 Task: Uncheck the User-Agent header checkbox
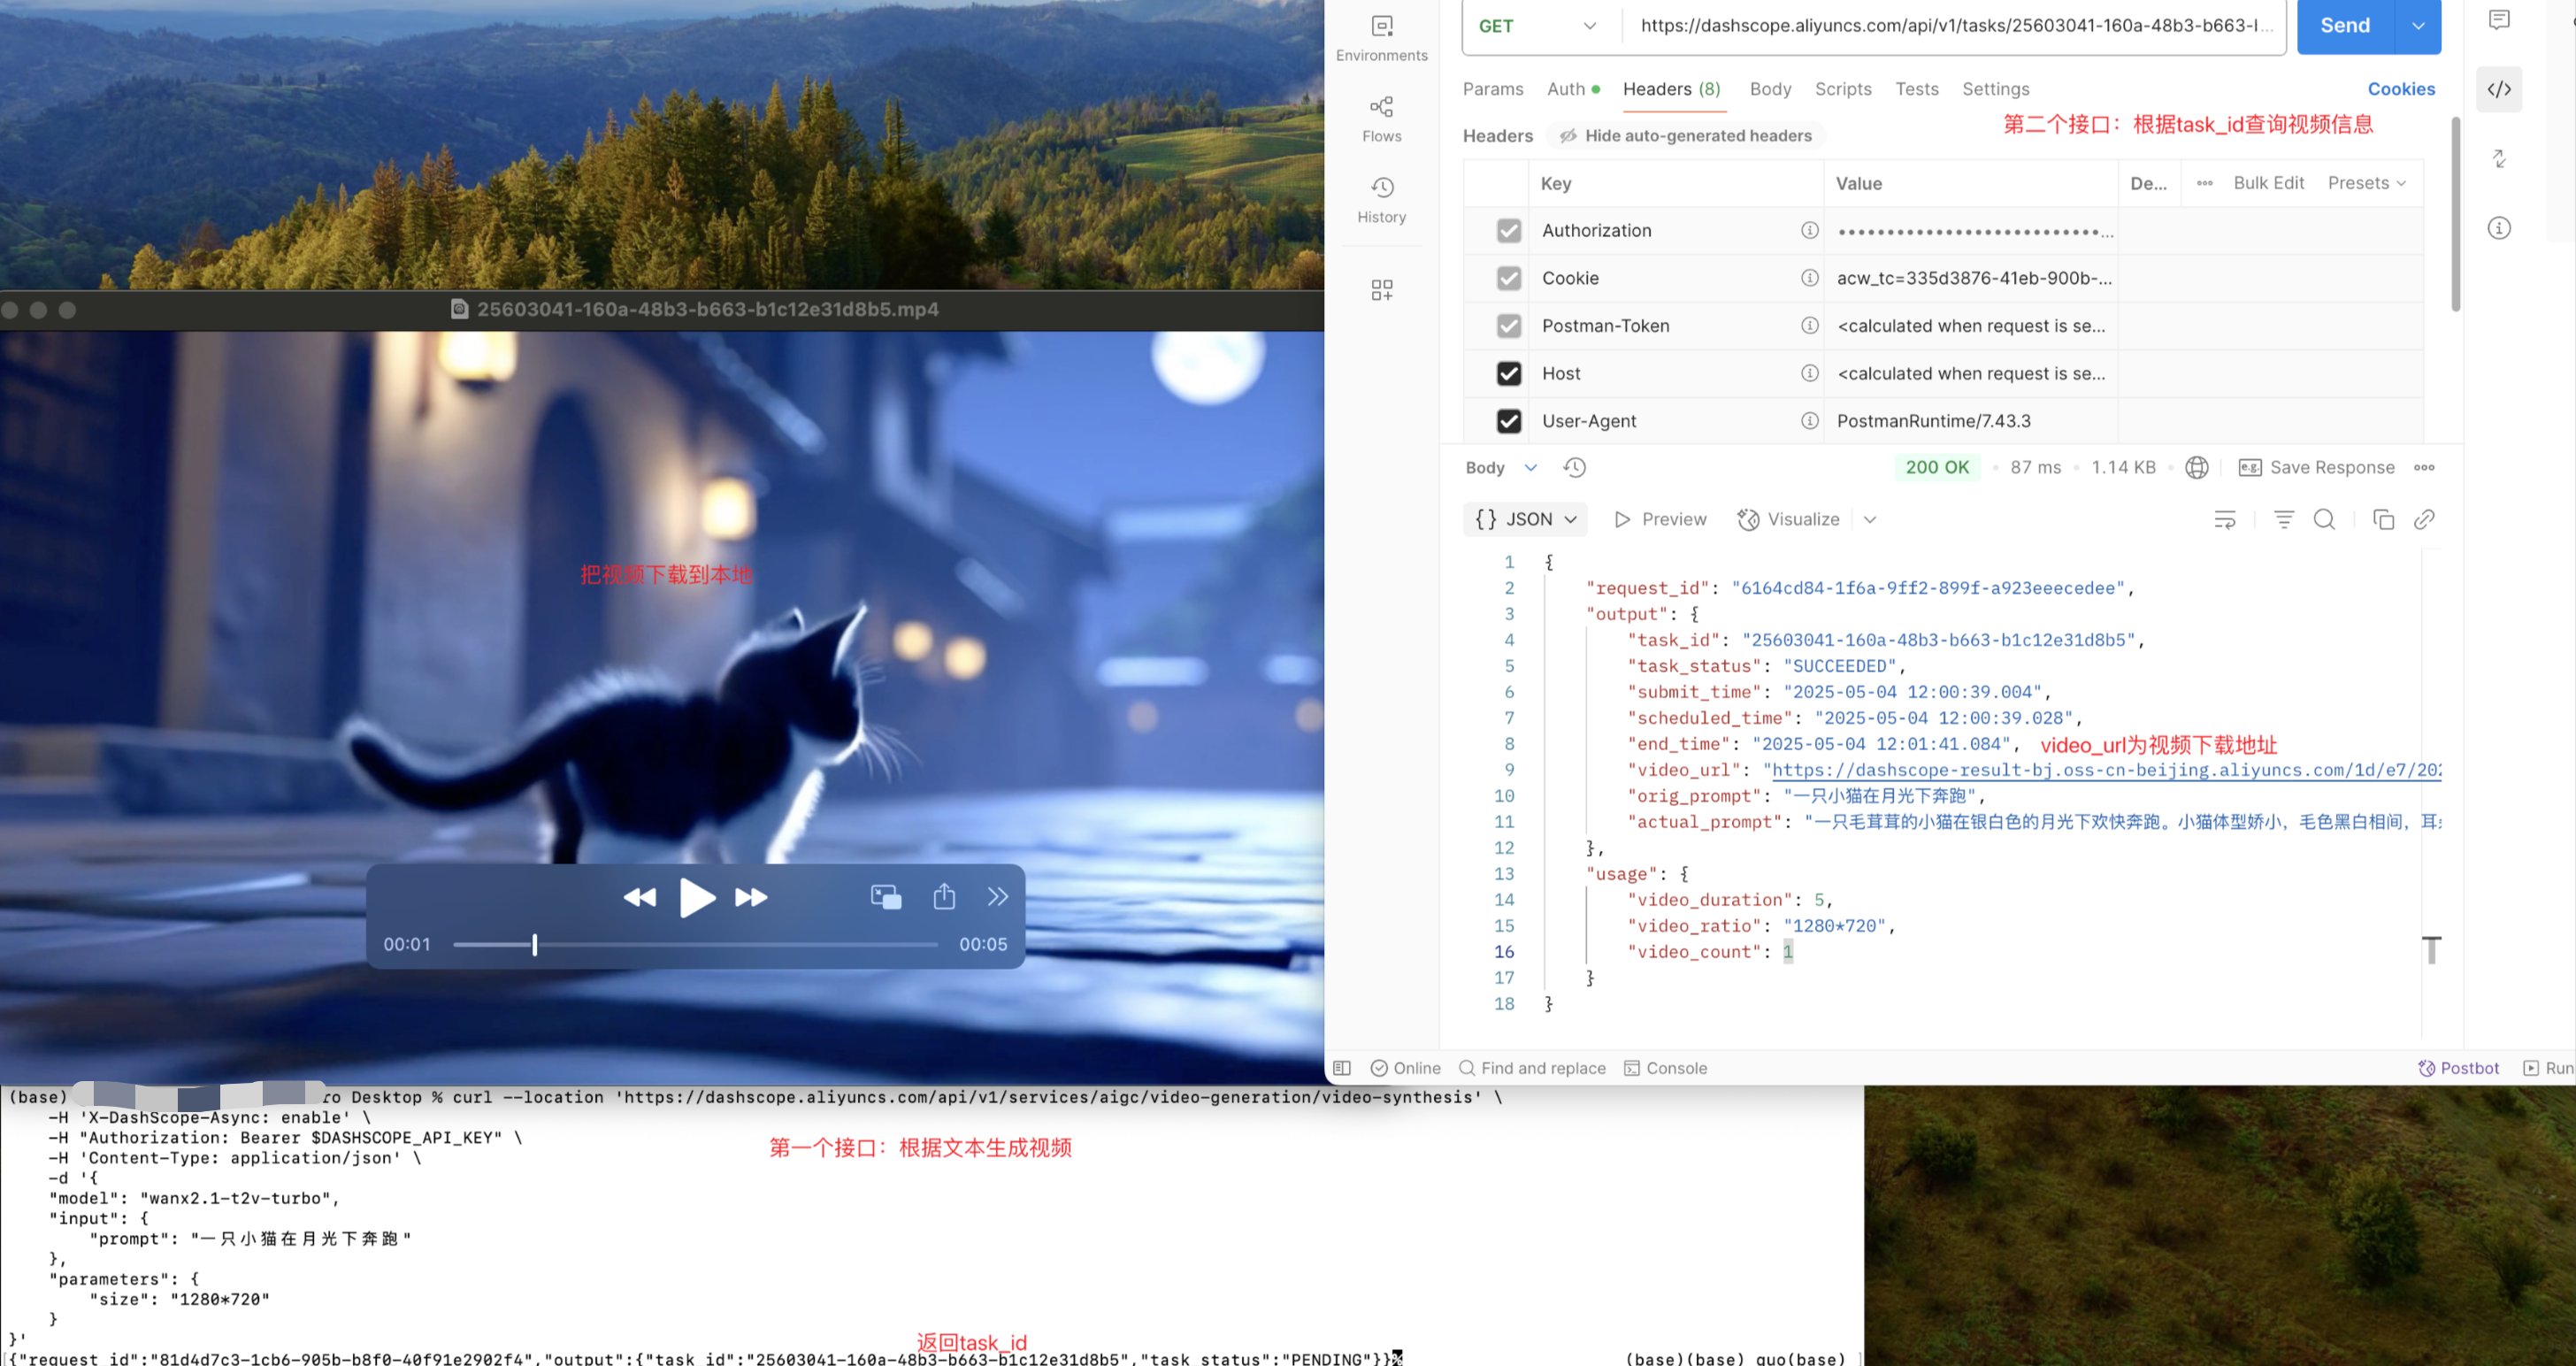click(x=1508, y=421)
